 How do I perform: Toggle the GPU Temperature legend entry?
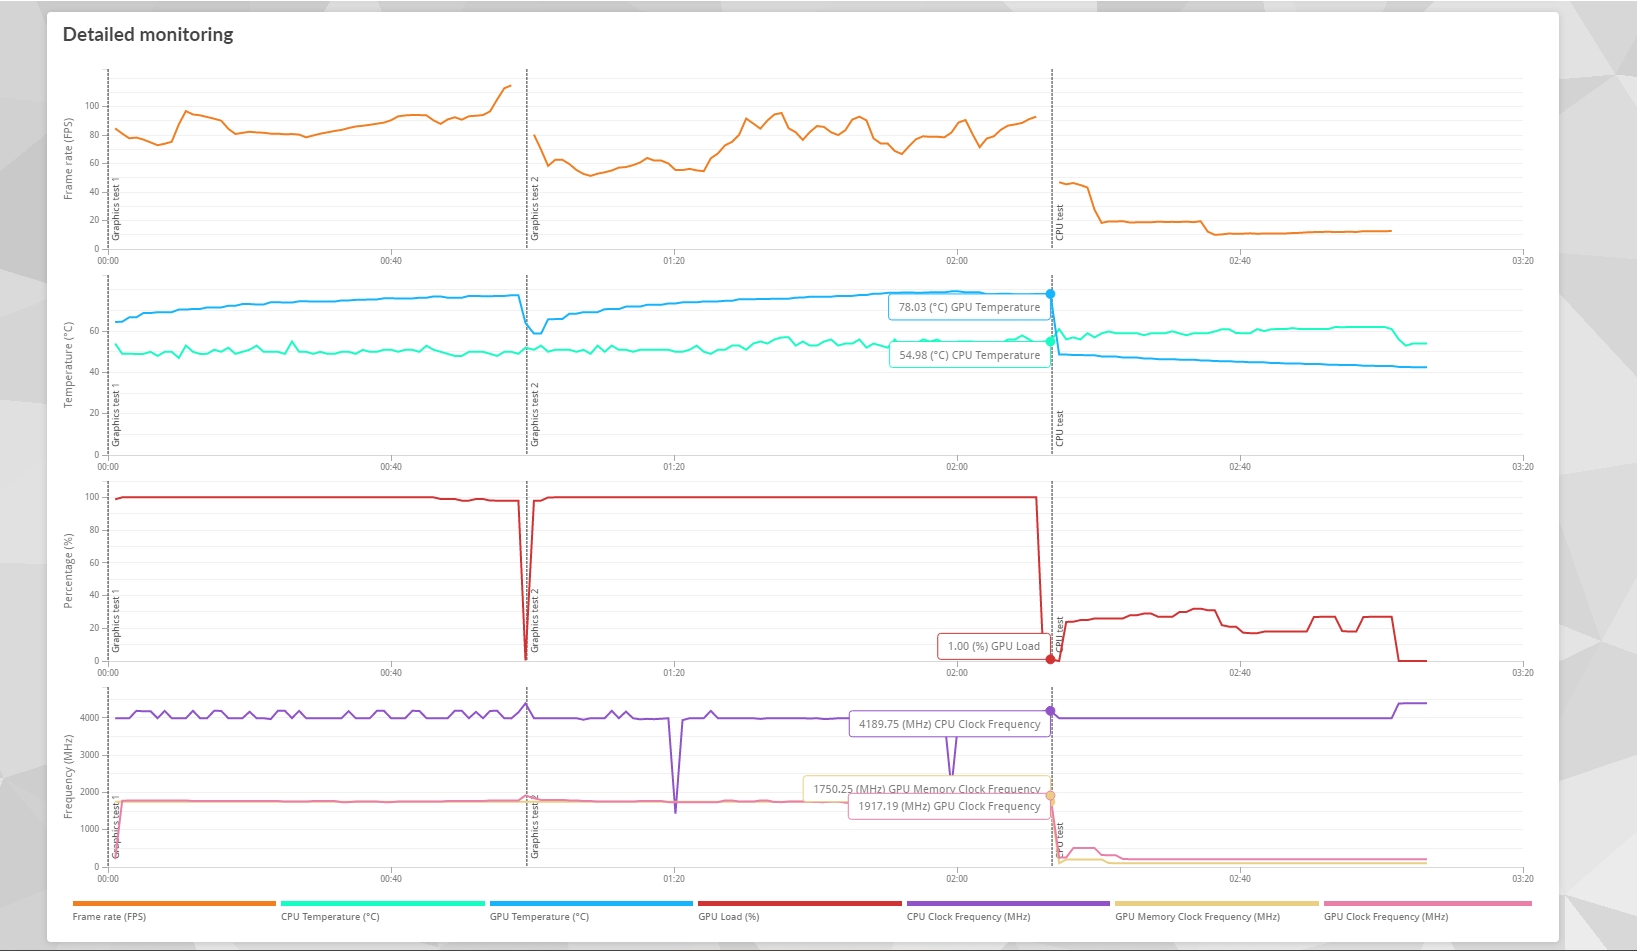(x=539, y=916)
